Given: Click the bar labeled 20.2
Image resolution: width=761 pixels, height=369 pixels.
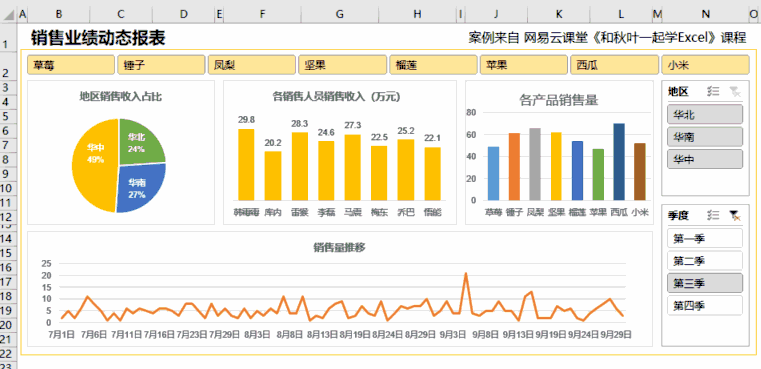Looking at the screenshot, I should pos(273,176).
